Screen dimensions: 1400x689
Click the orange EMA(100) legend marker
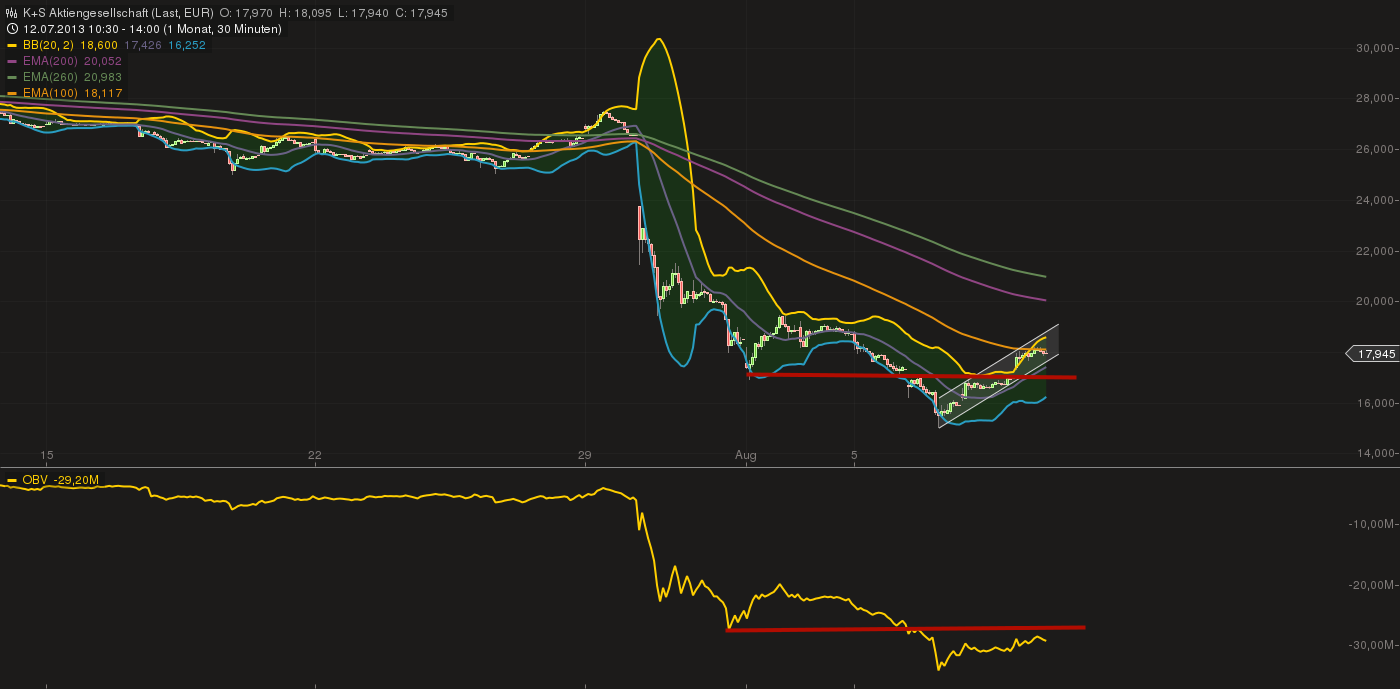click(x=12, y=93)
